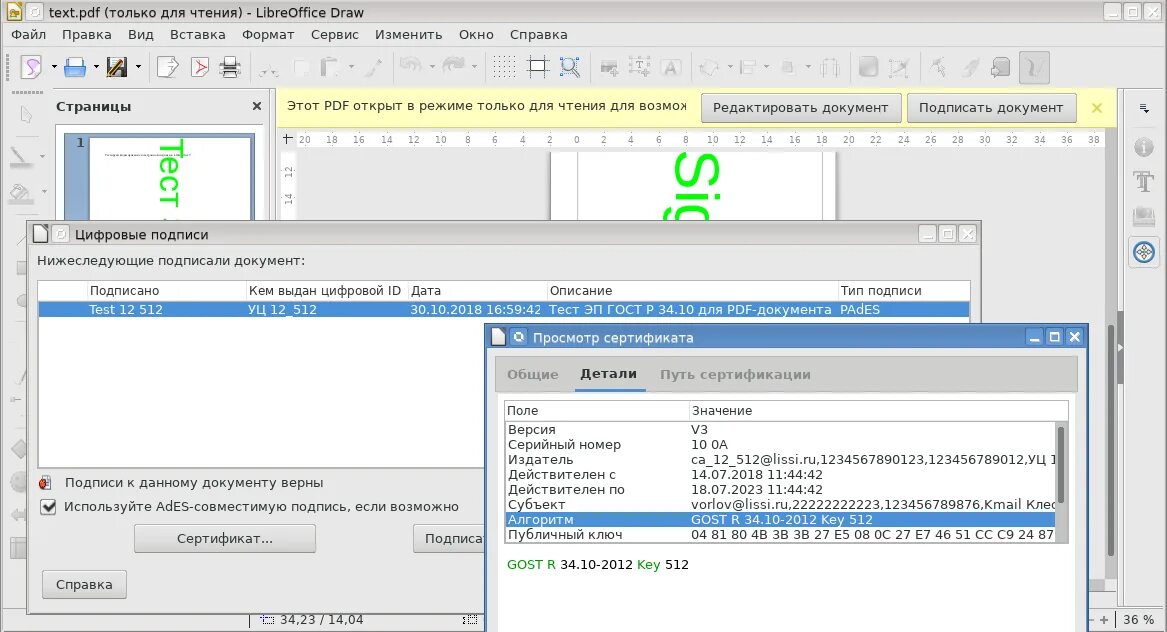Open the blue Open-file toolbar icon

point(74,67)
